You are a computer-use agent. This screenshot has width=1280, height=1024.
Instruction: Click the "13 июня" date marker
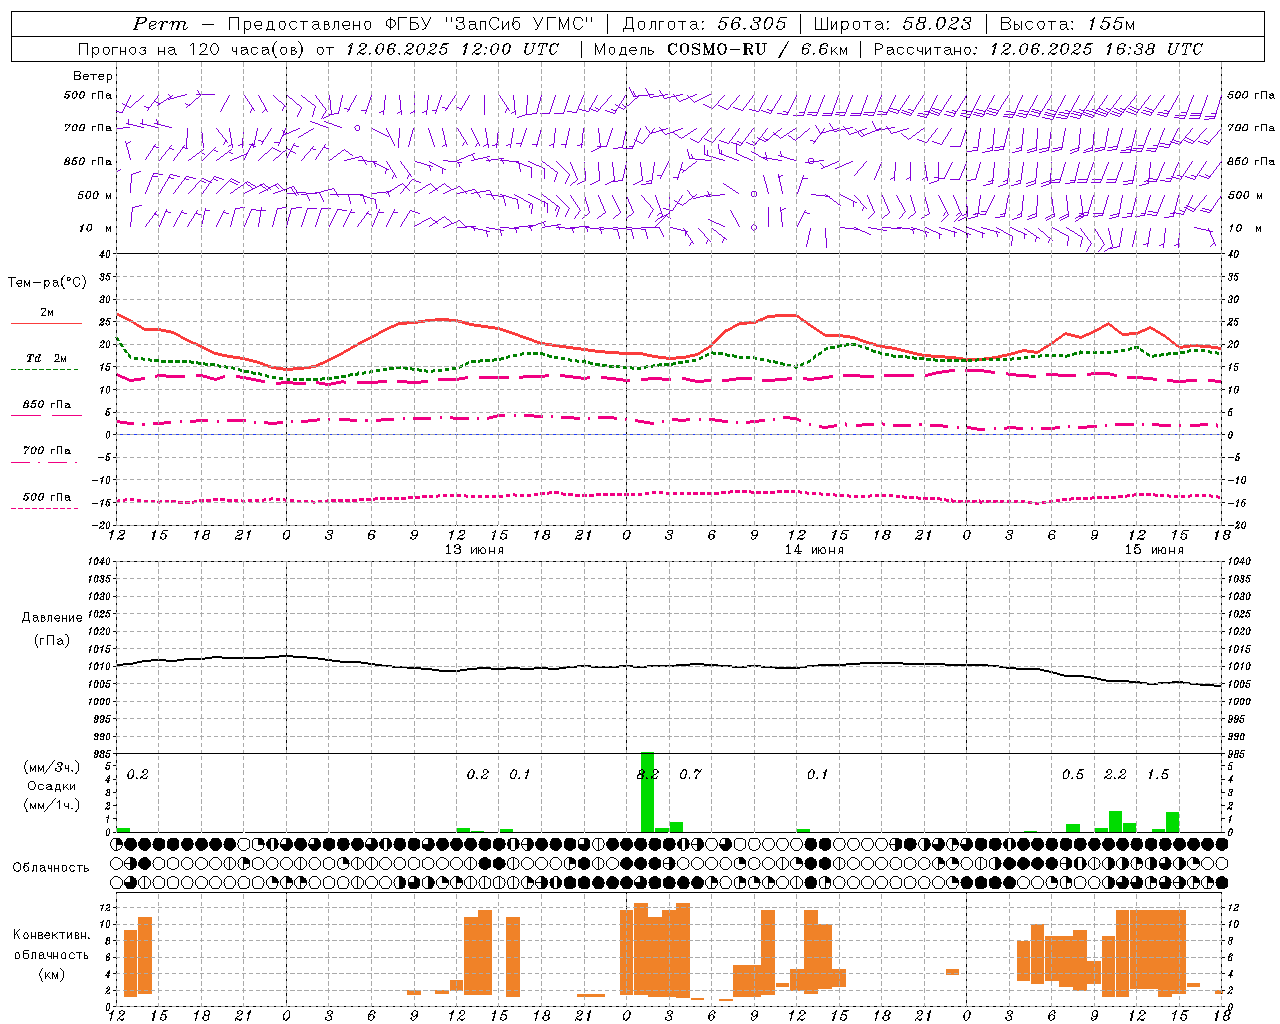[x=474, y=550]
